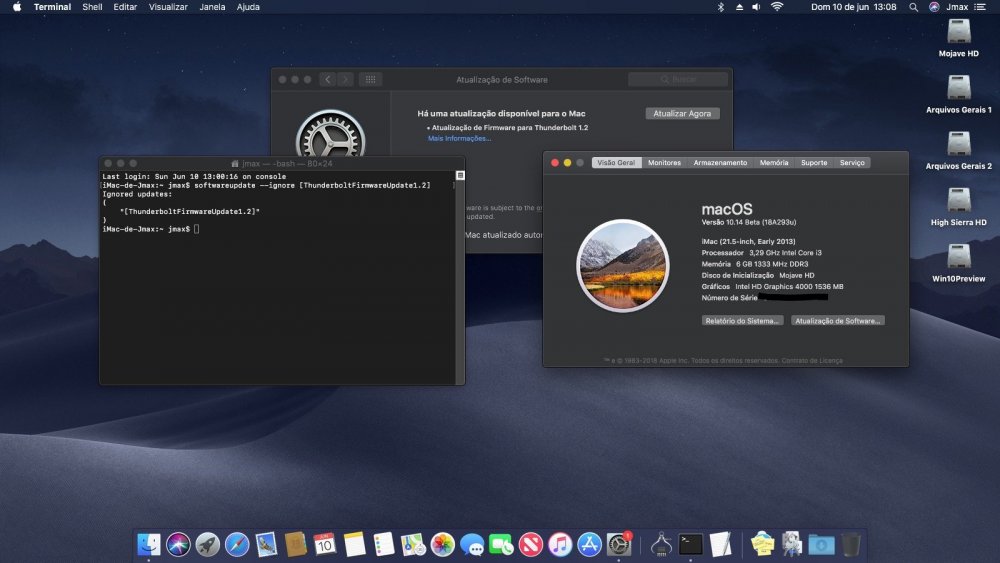1000x563 pixels.
Task: Go back in Atualização de Software window
Action: point(328,80)
